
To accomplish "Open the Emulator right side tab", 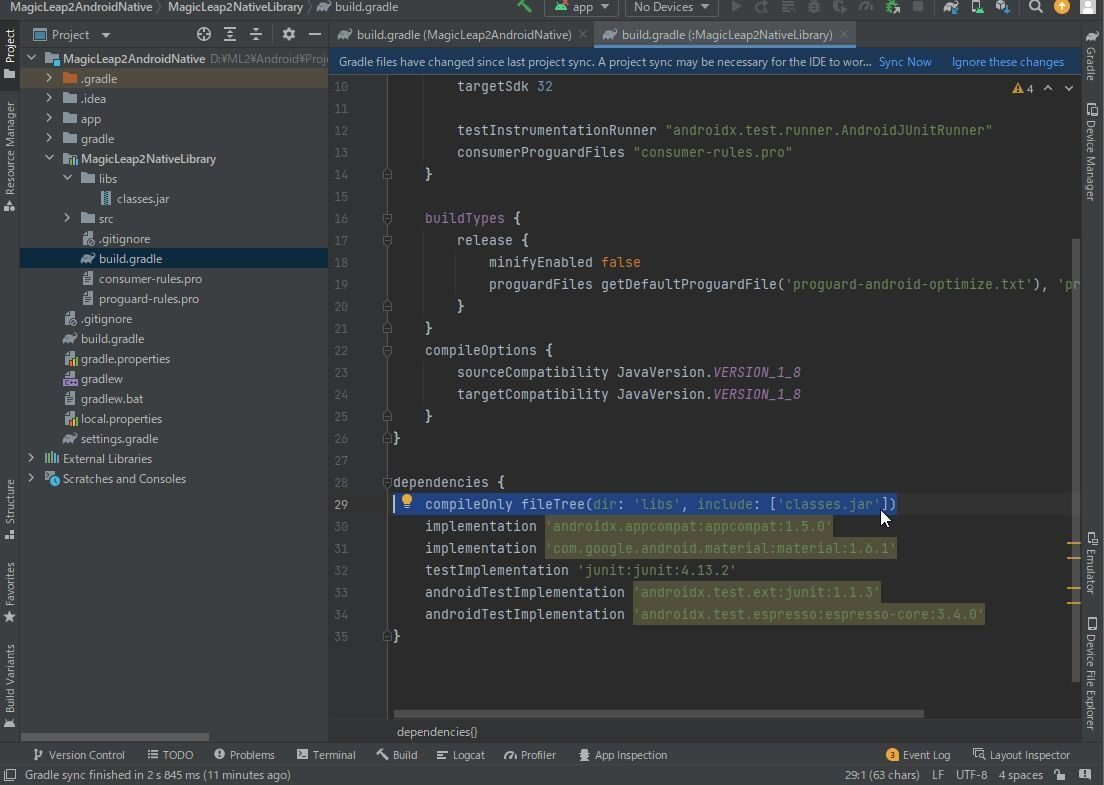I will [1091, 563].
